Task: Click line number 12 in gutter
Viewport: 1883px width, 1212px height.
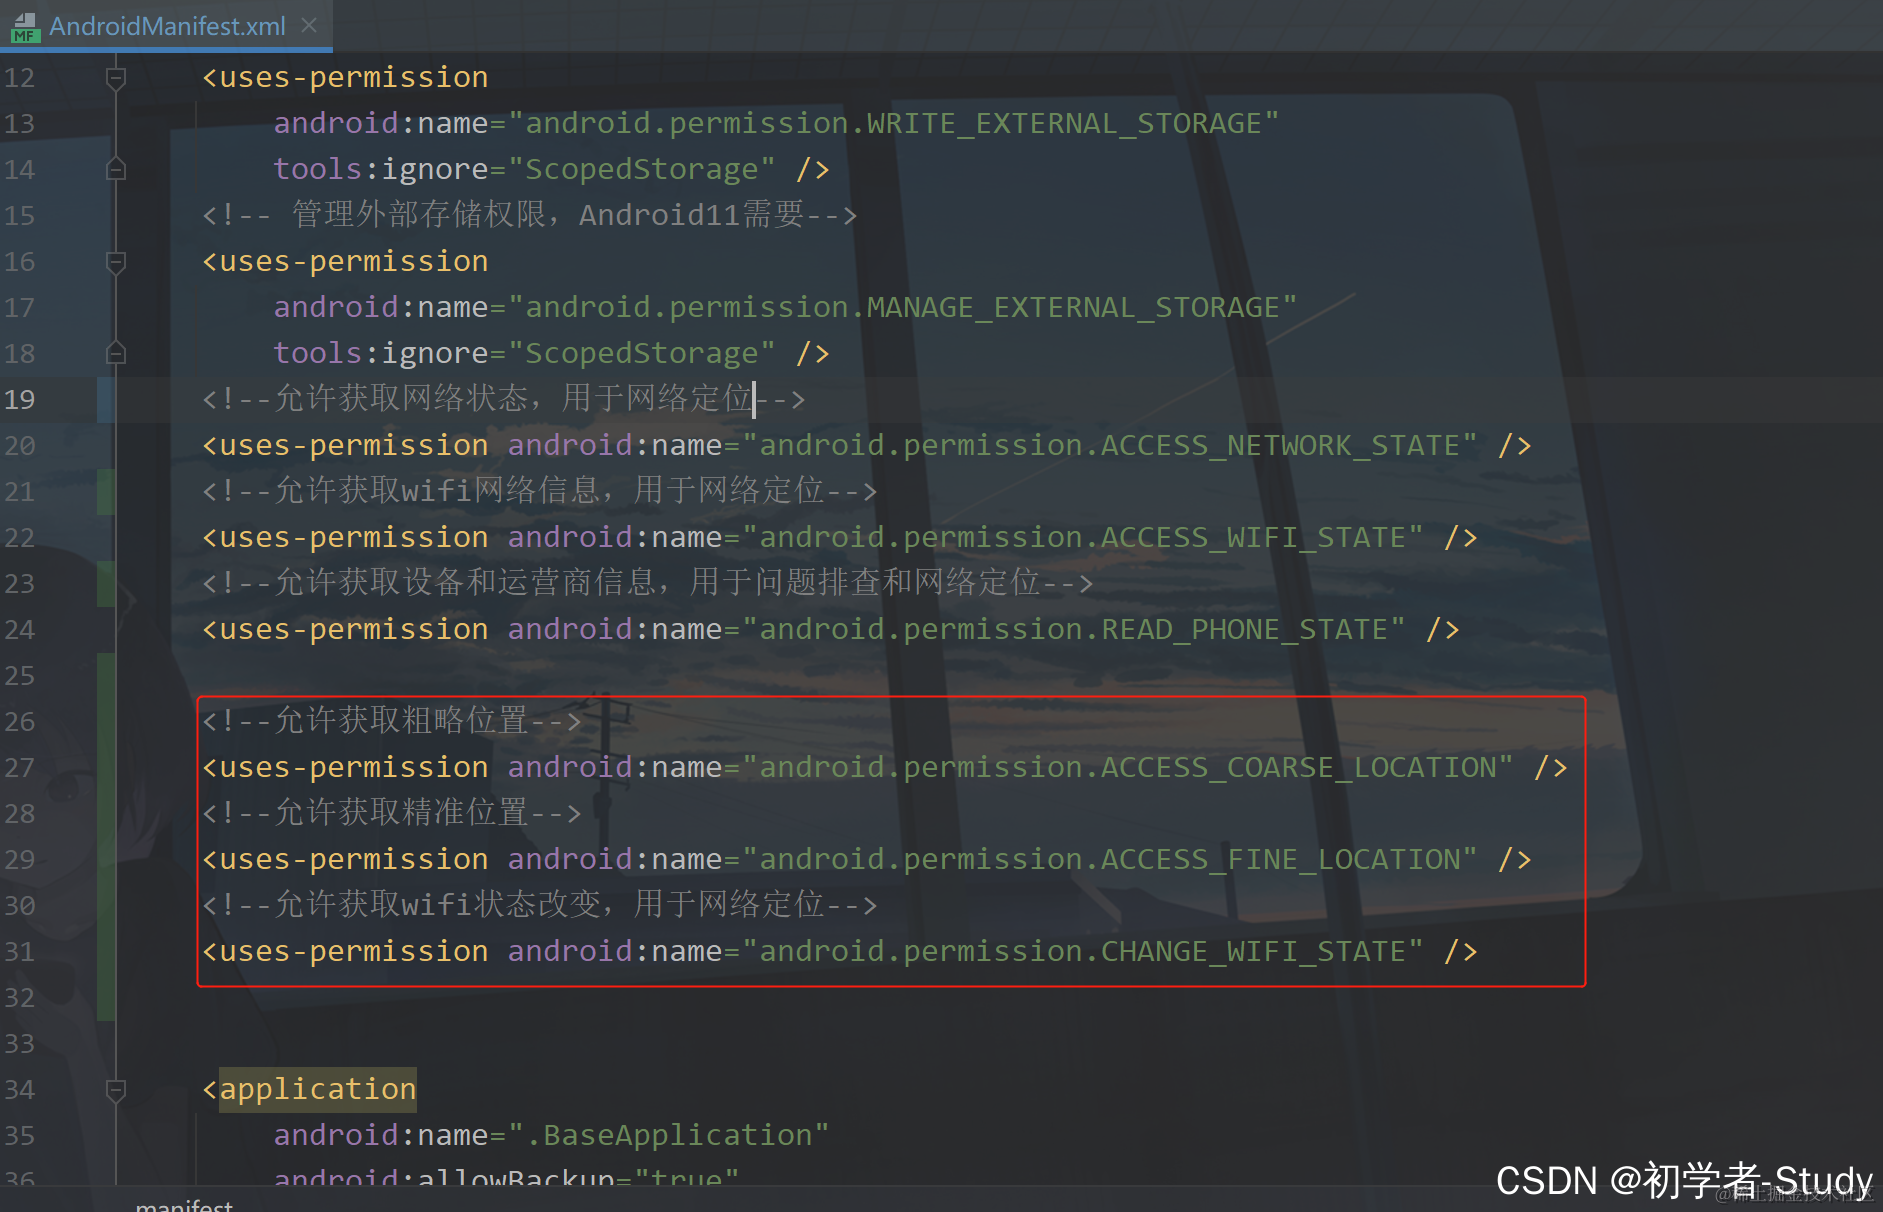Action: (x=20, y=77)
